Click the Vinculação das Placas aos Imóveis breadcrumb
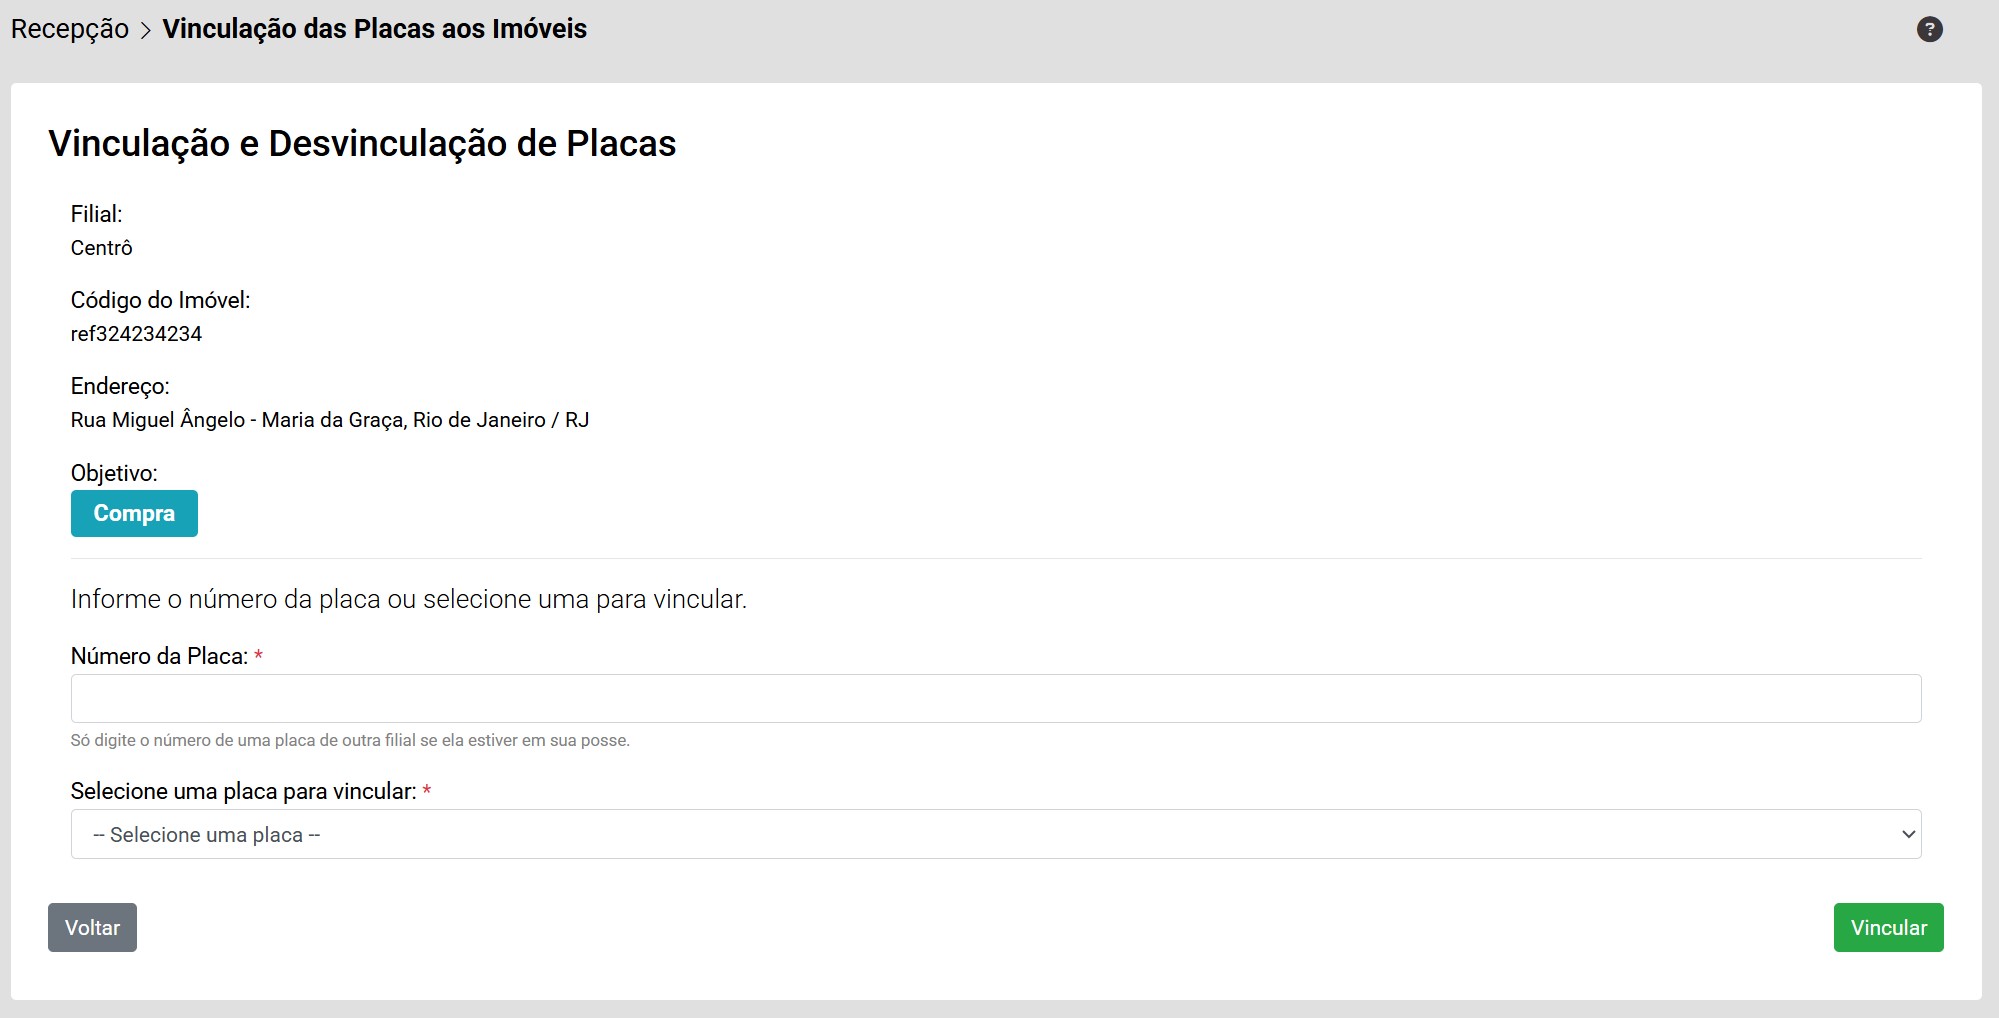The height and width of the screenshot is (1018, 1999). point(374,29)
